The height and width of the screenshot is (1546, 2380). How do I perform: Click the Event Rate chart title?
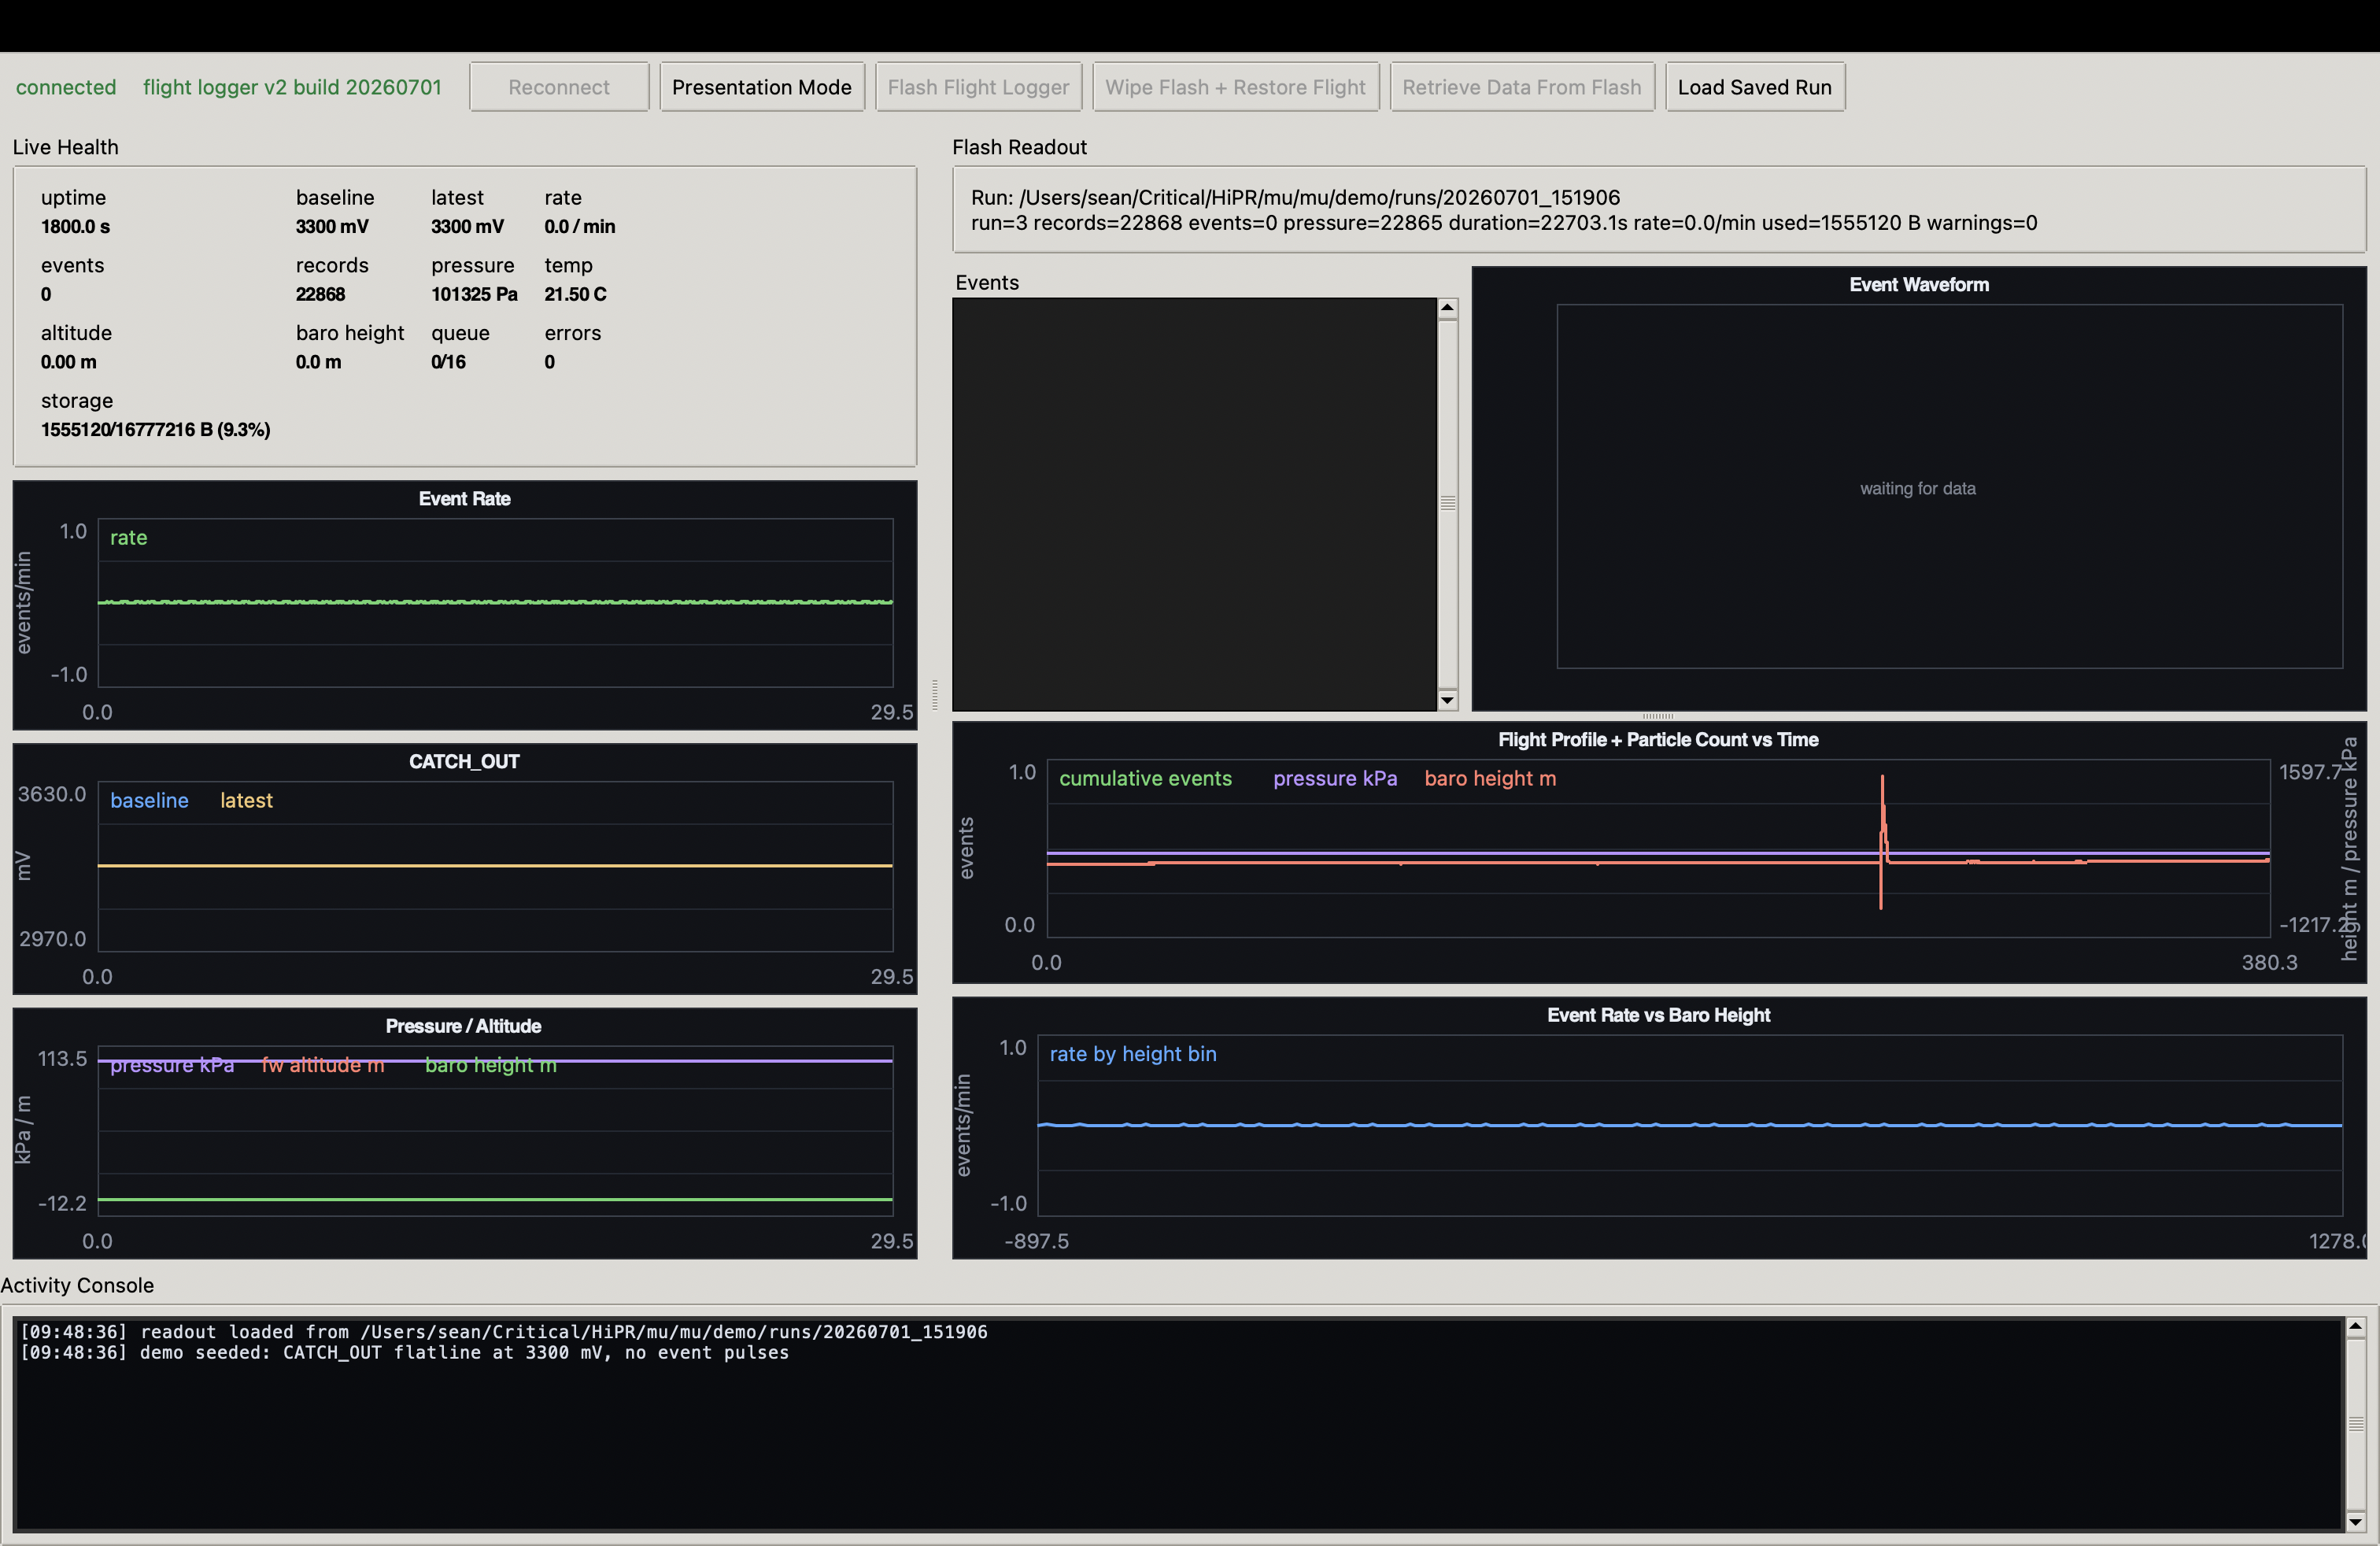tap(464, 499)
